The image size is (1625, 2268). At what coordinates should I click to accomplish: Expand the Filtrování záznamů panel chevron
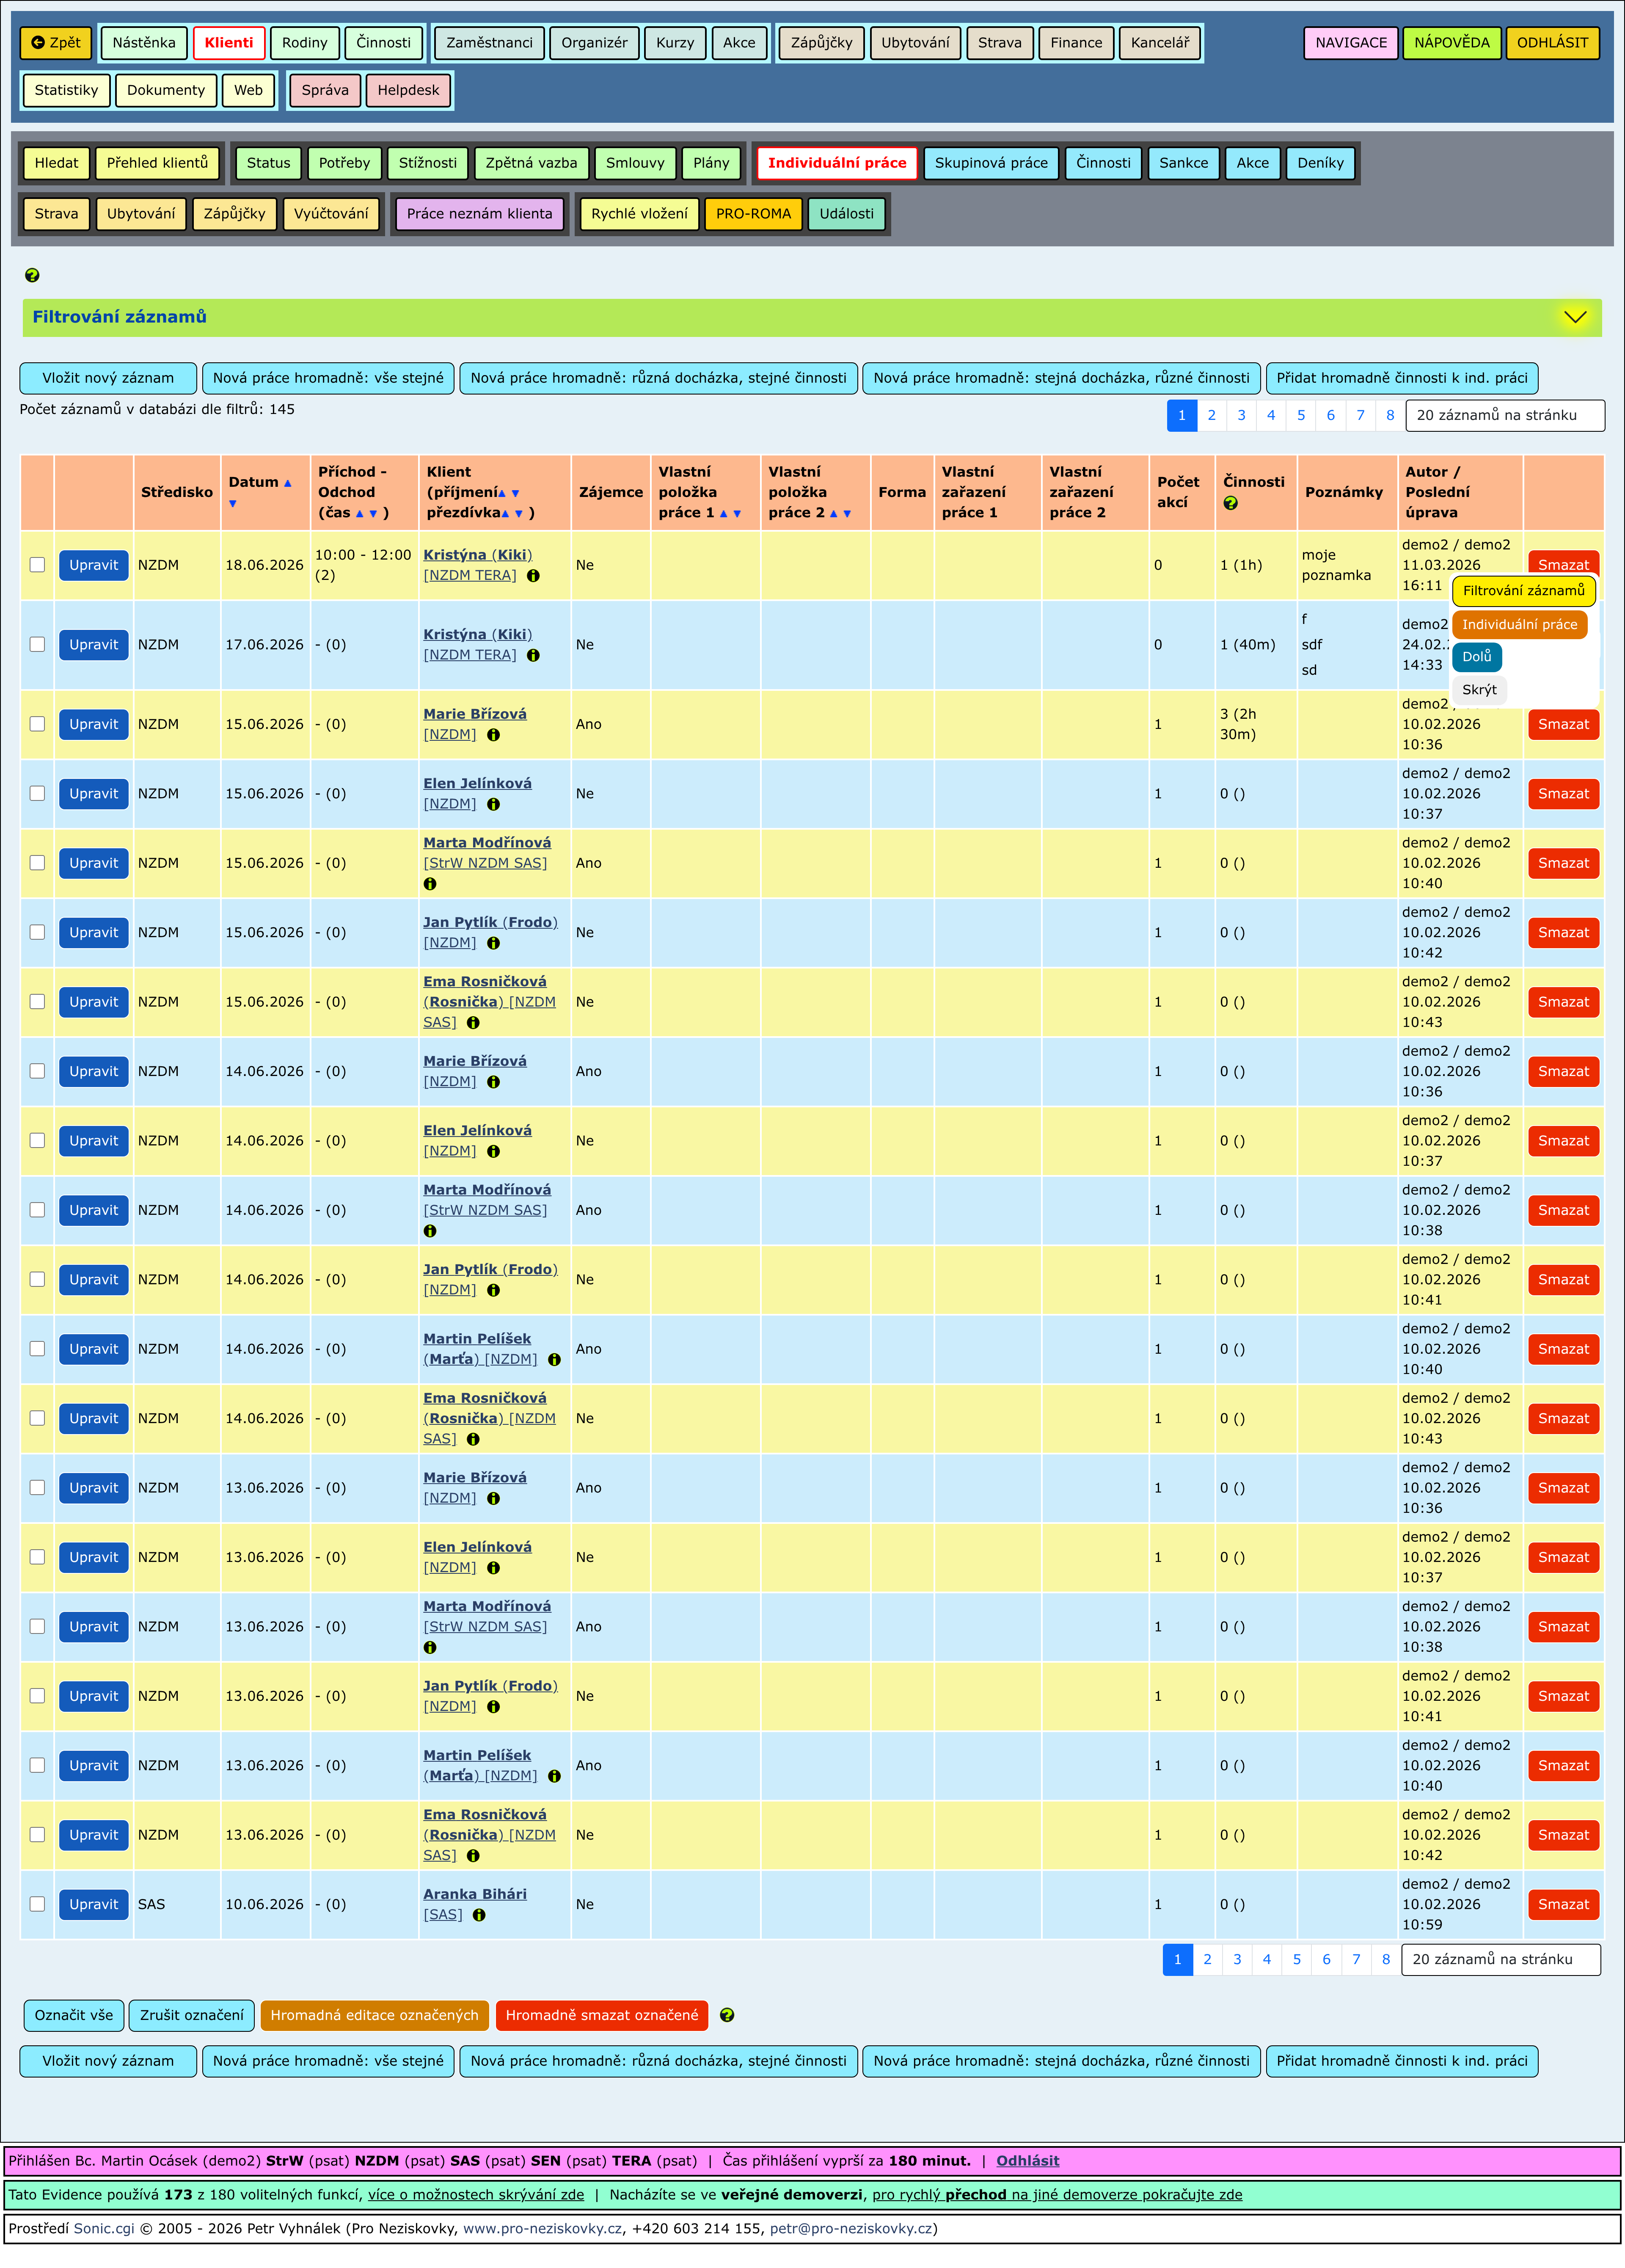pos(1575,317)
